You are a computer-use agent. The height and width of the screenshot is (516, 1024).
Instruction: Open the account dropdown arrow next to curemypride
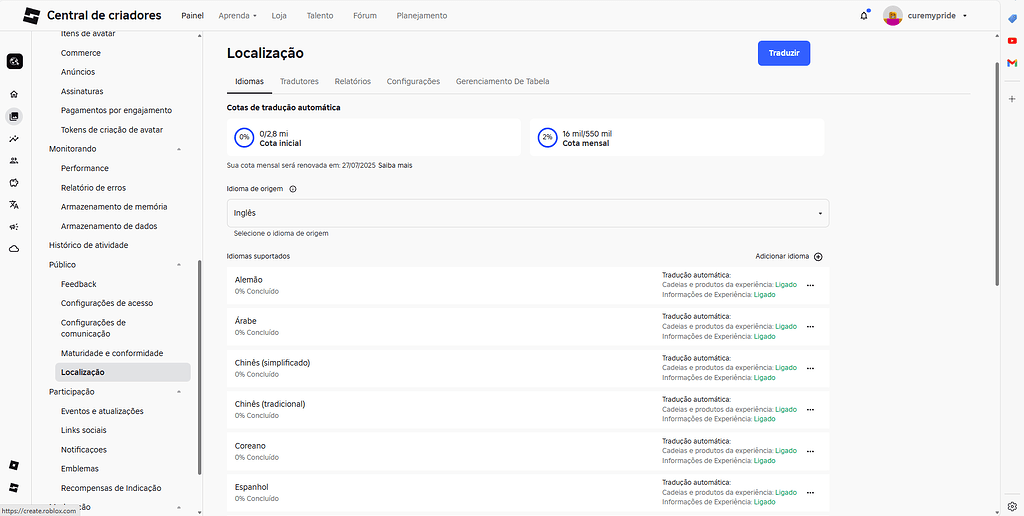[x=965, y=16]
